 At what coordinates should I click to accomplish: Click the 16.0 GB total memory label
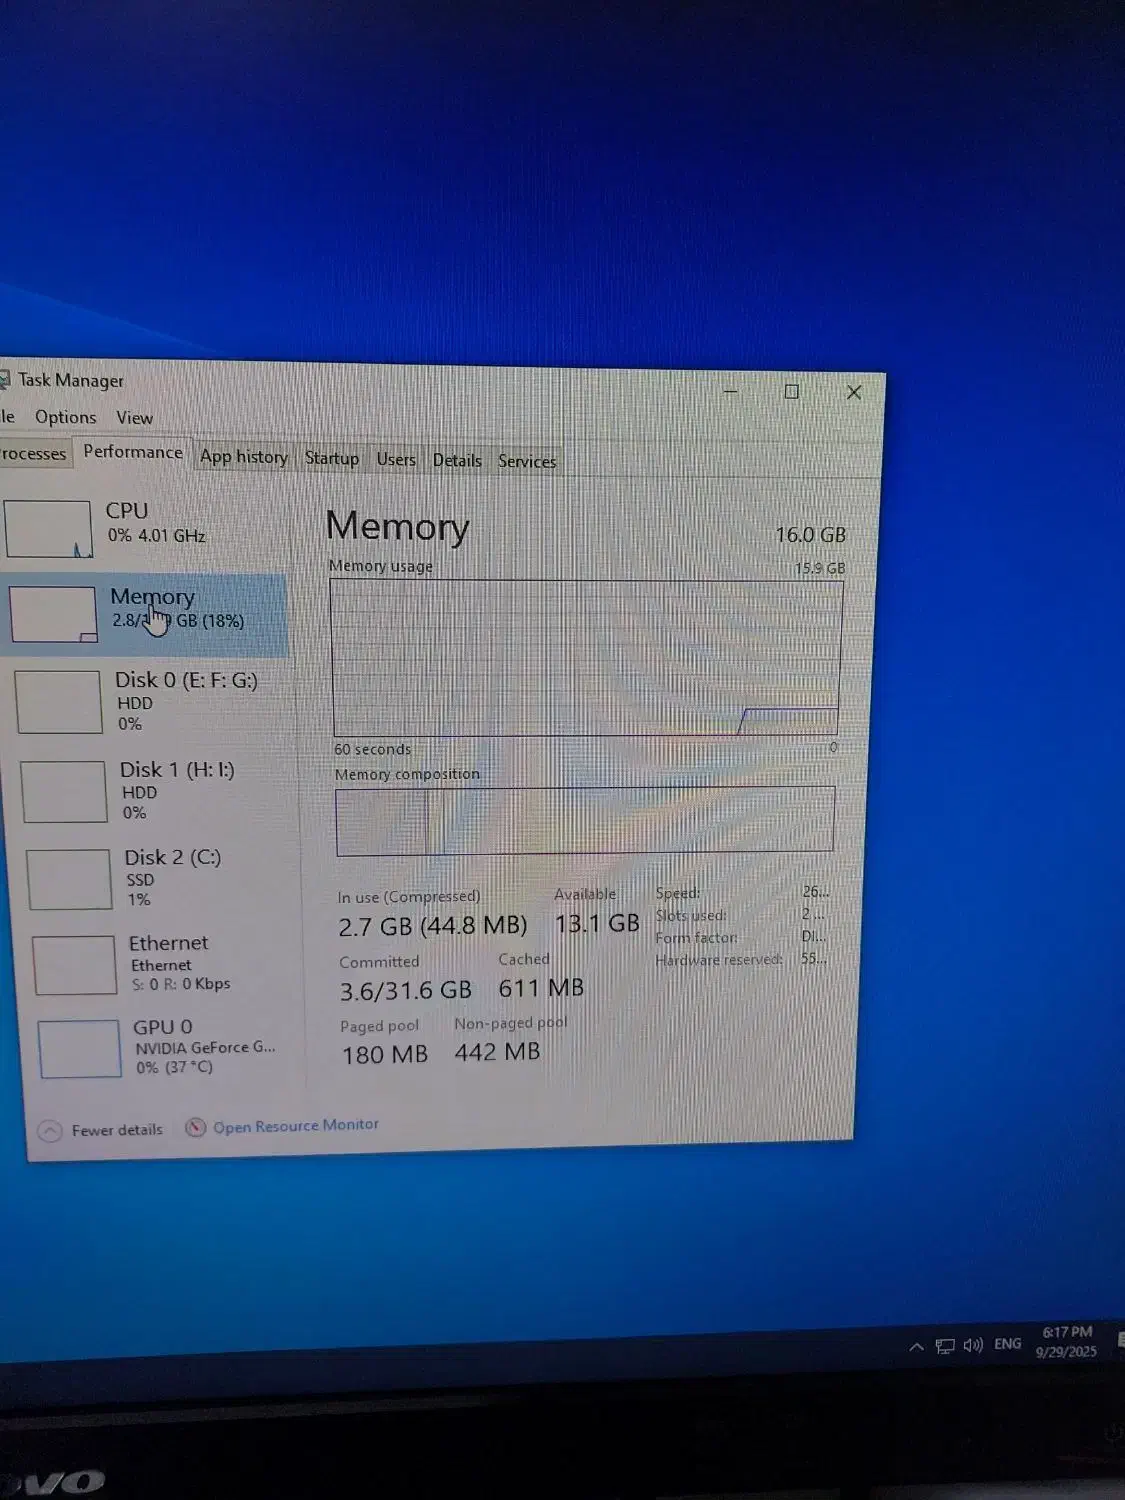pos(811,535)
